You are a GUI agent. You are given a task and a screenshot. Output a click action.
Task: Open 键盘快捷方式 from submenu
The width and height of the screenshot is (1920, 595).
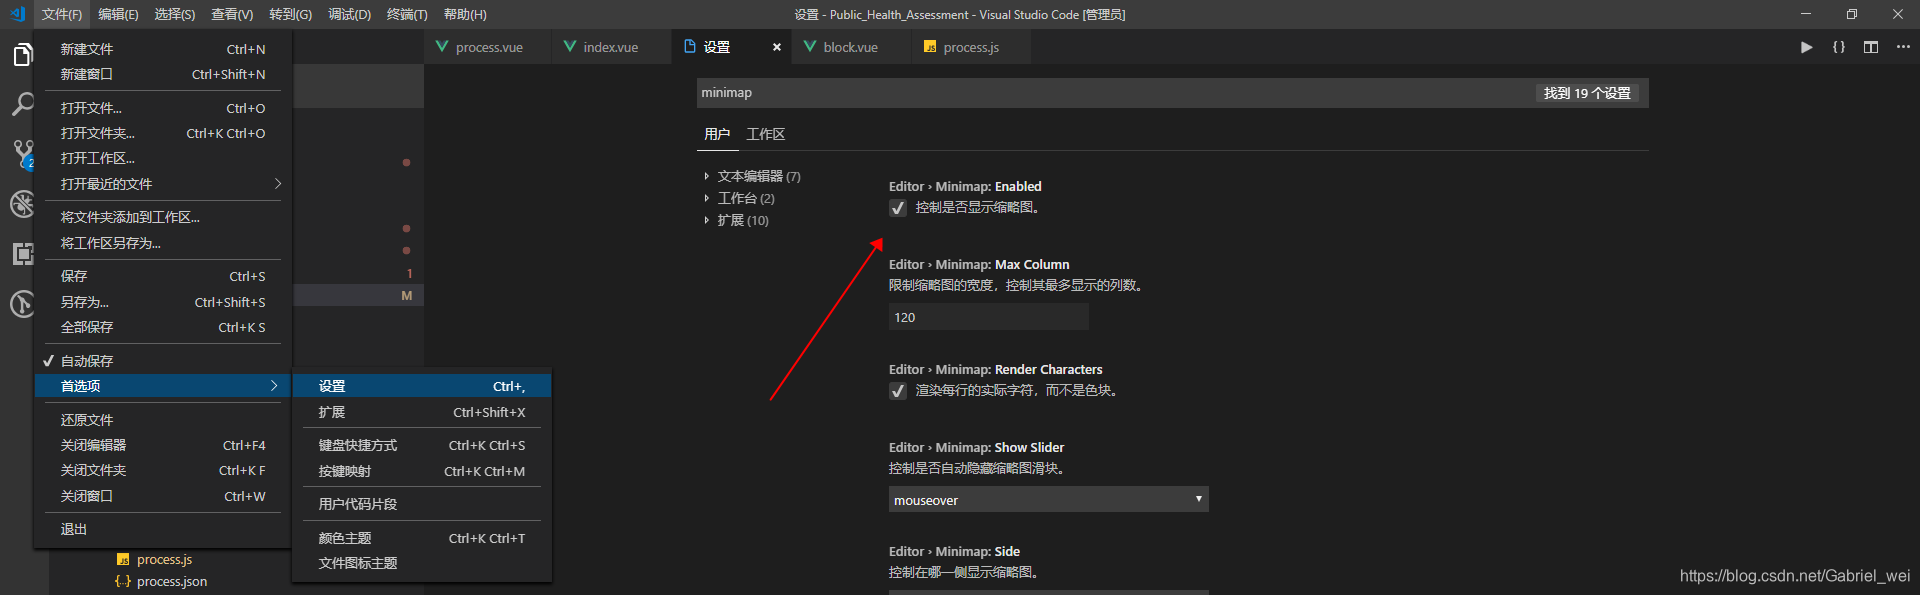421,445
